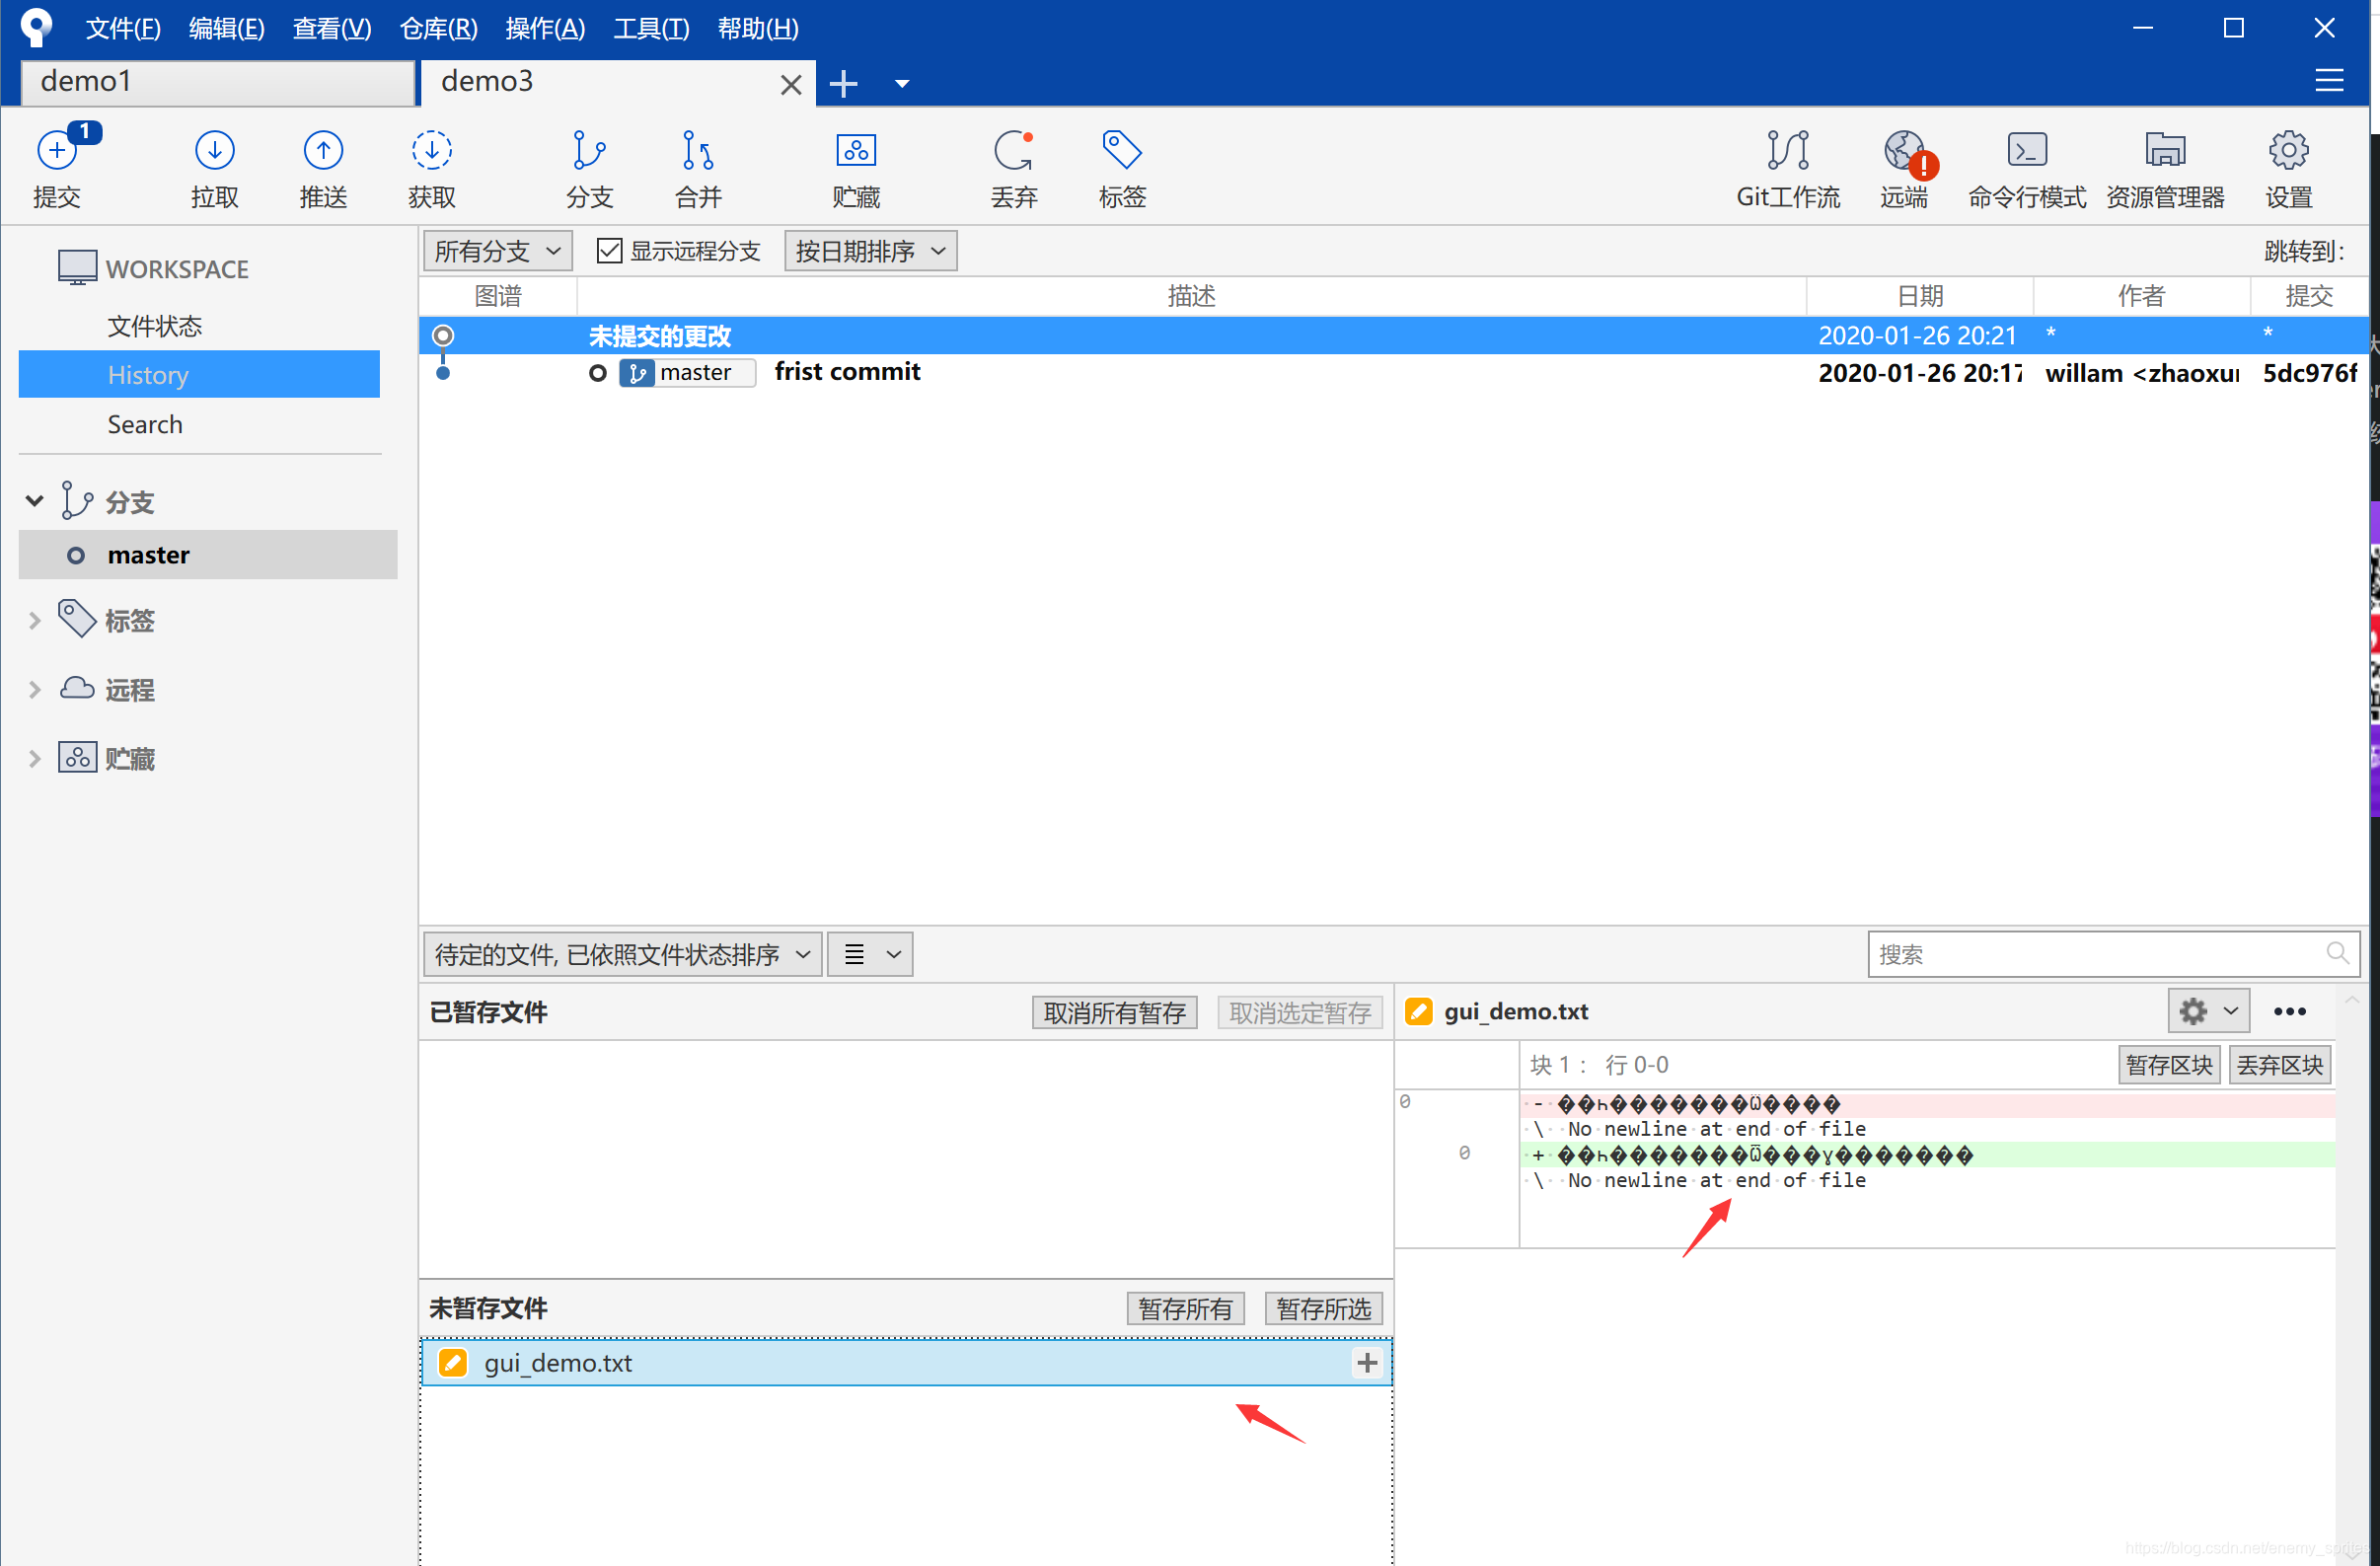Open the 贮藏 stash toolbar icon

pyautogui.click(x=856, y=152)
